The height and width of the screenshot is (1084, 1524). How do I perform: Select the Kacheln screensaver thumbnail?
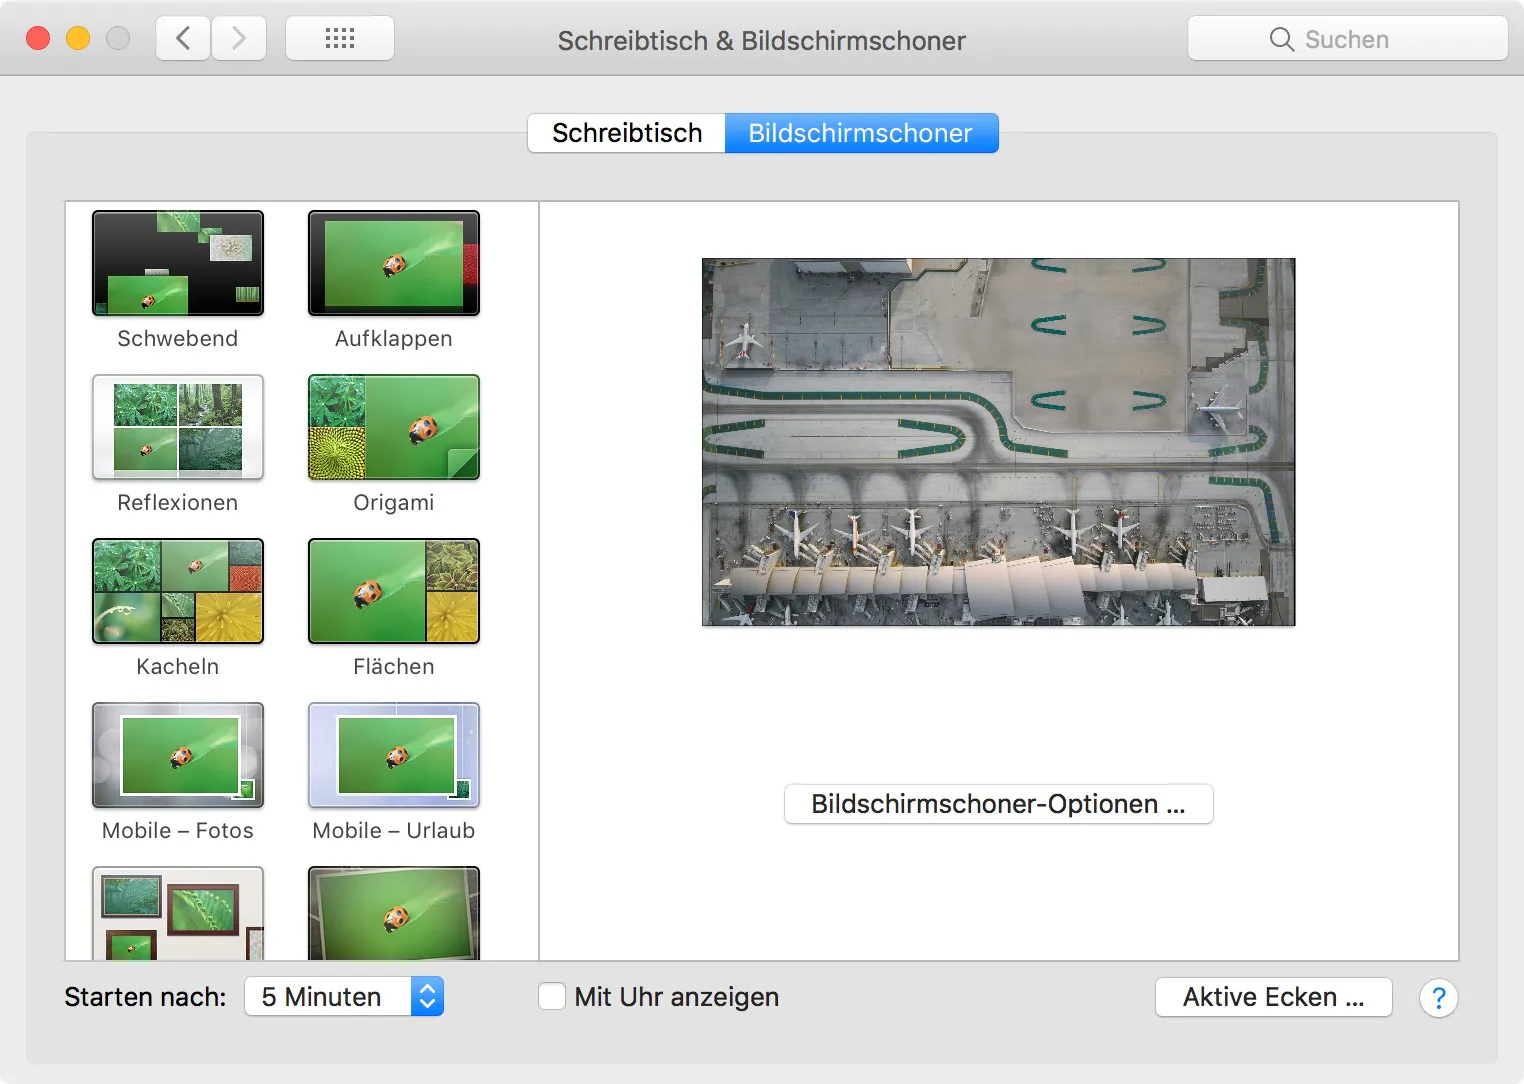[x=178, y=591]
